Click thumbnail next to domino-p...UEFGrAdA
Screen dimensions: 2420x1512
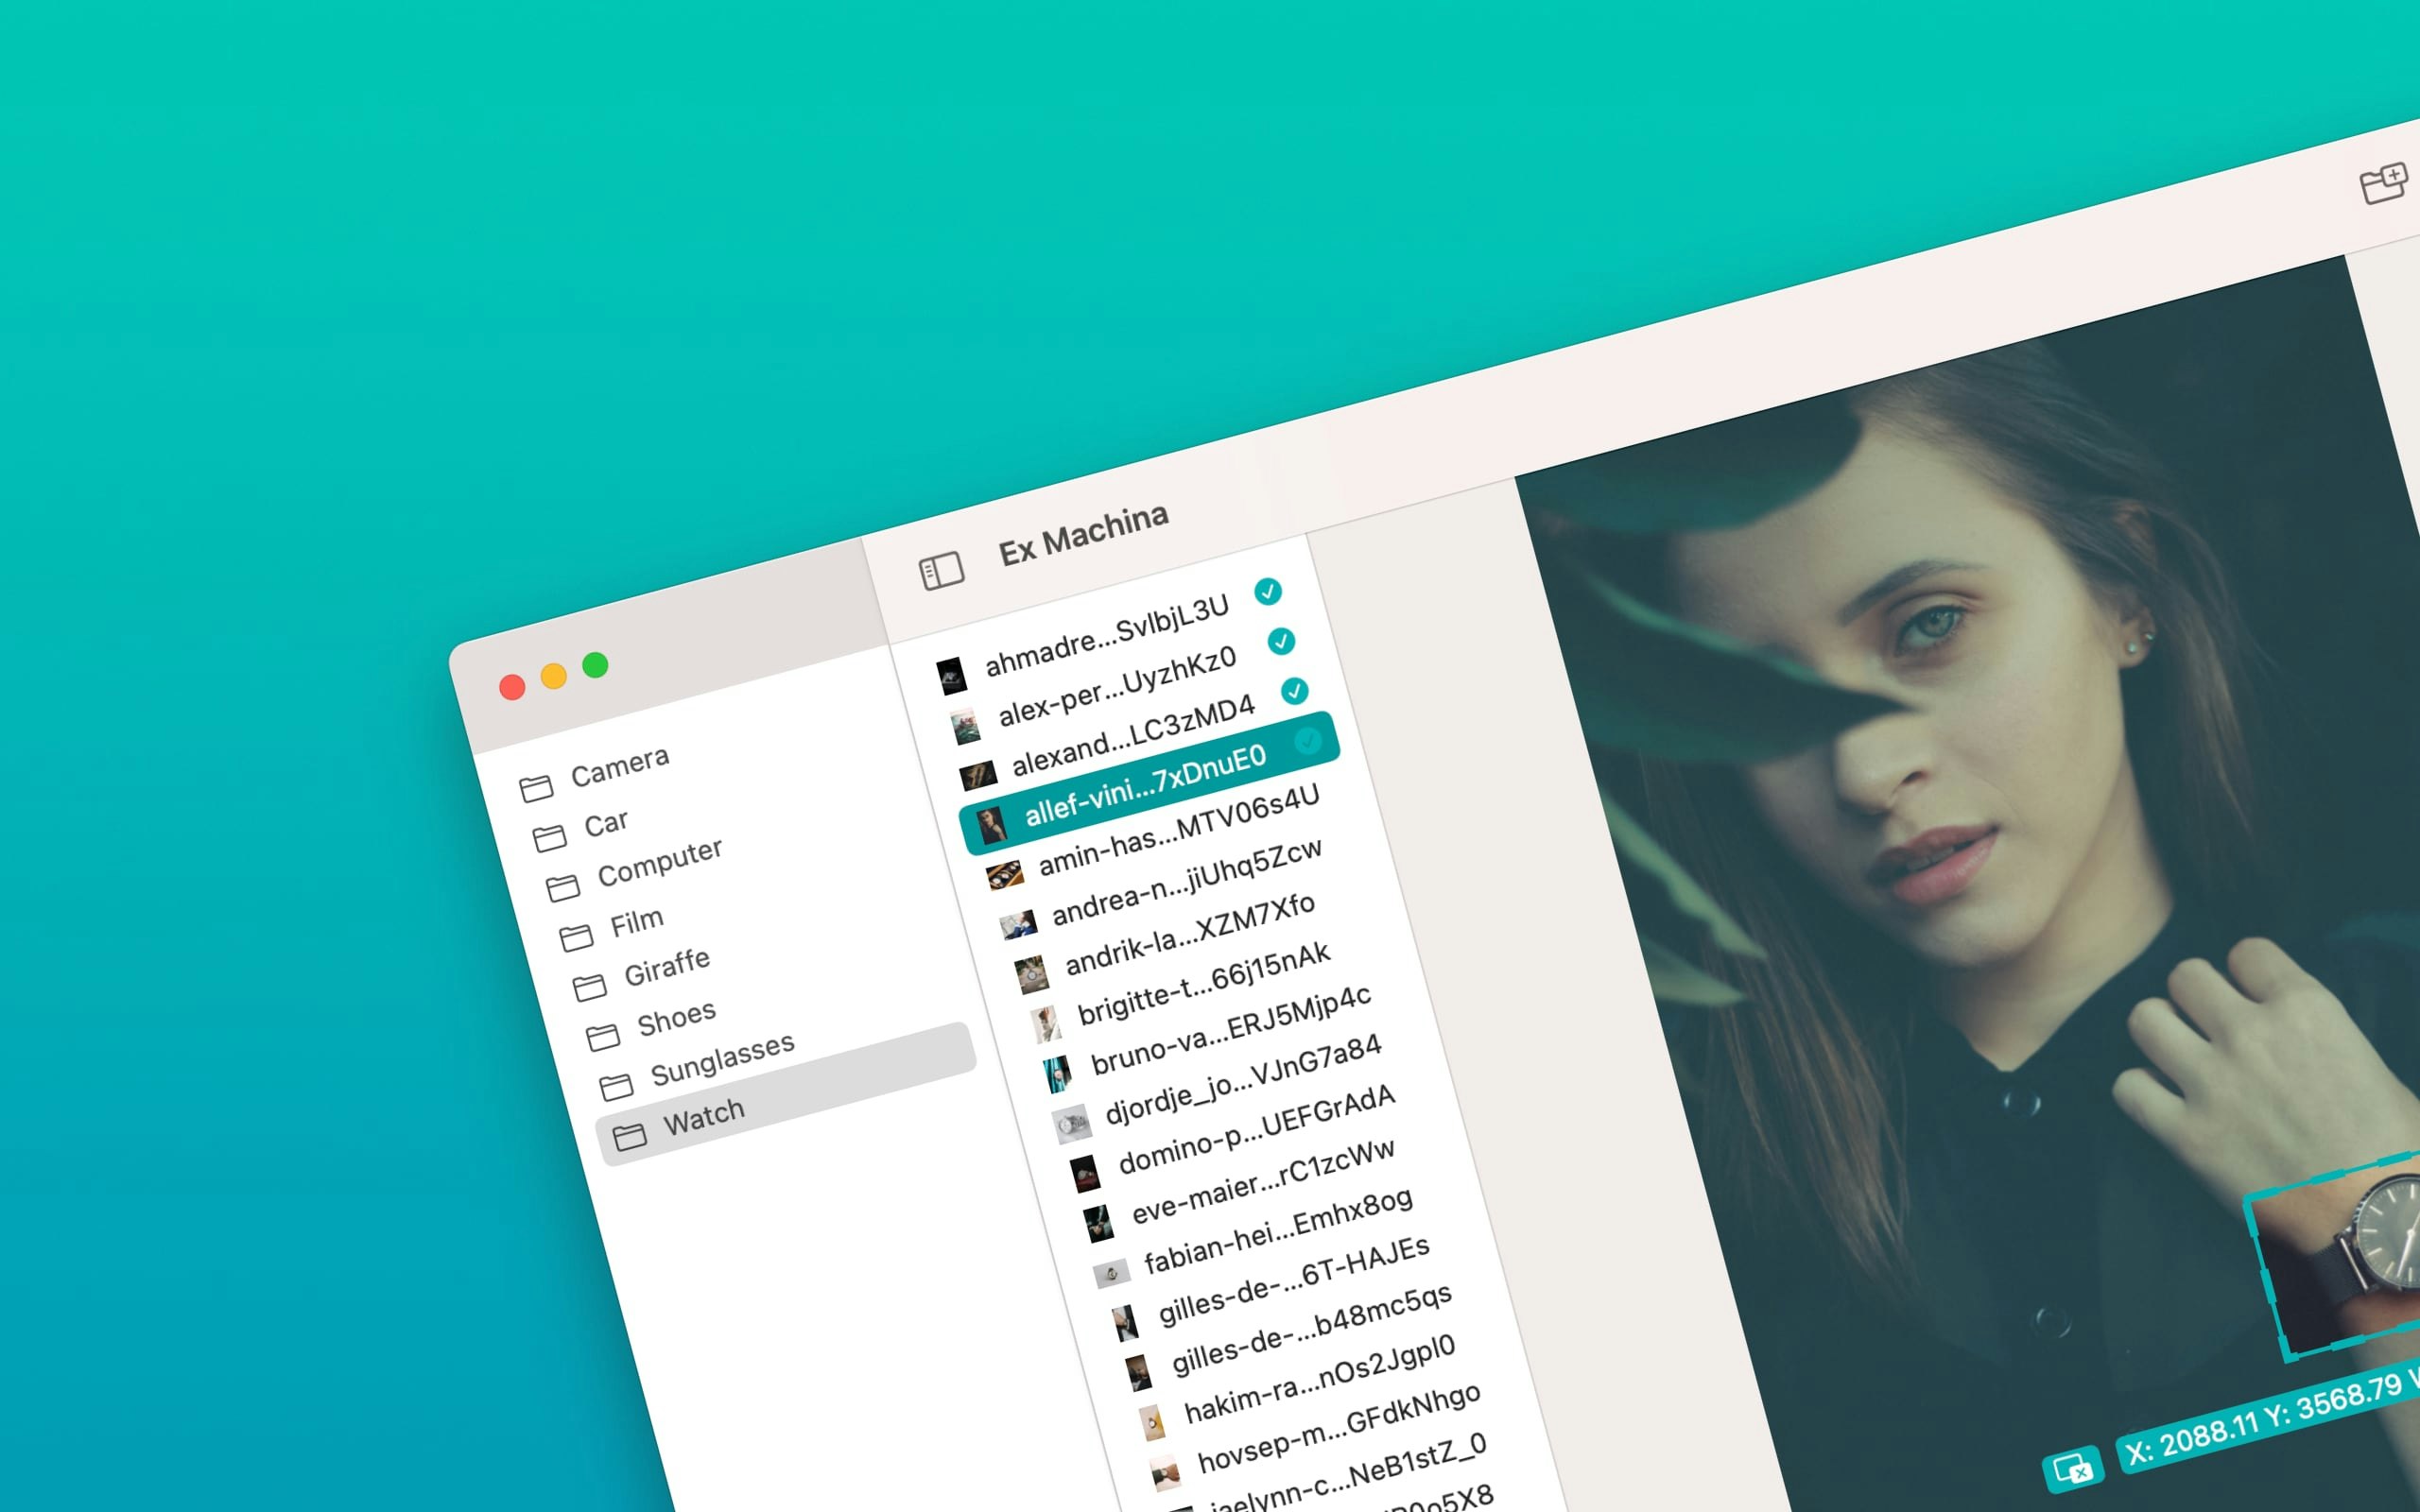click(x=1085, y=1174)
